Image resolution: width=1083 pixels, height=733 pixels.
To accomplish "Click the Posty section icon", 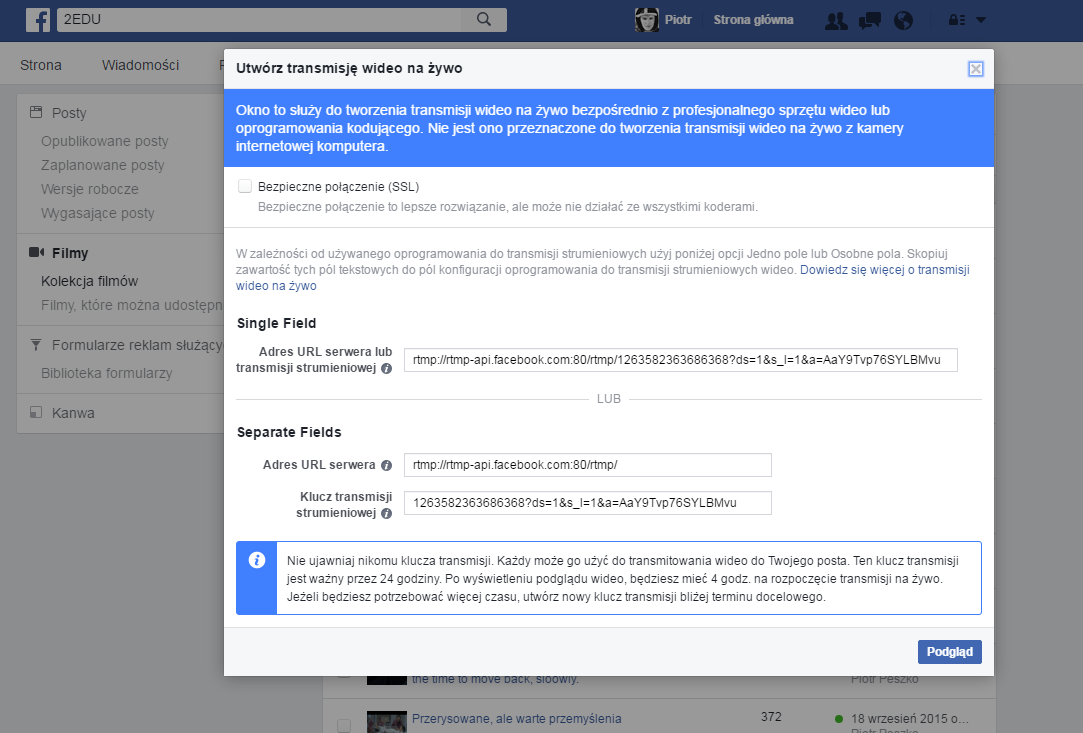I will 36,112.
